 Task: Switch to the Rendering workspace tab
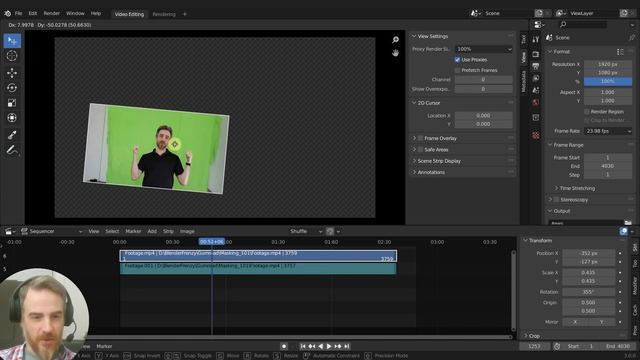coord(164,14)
